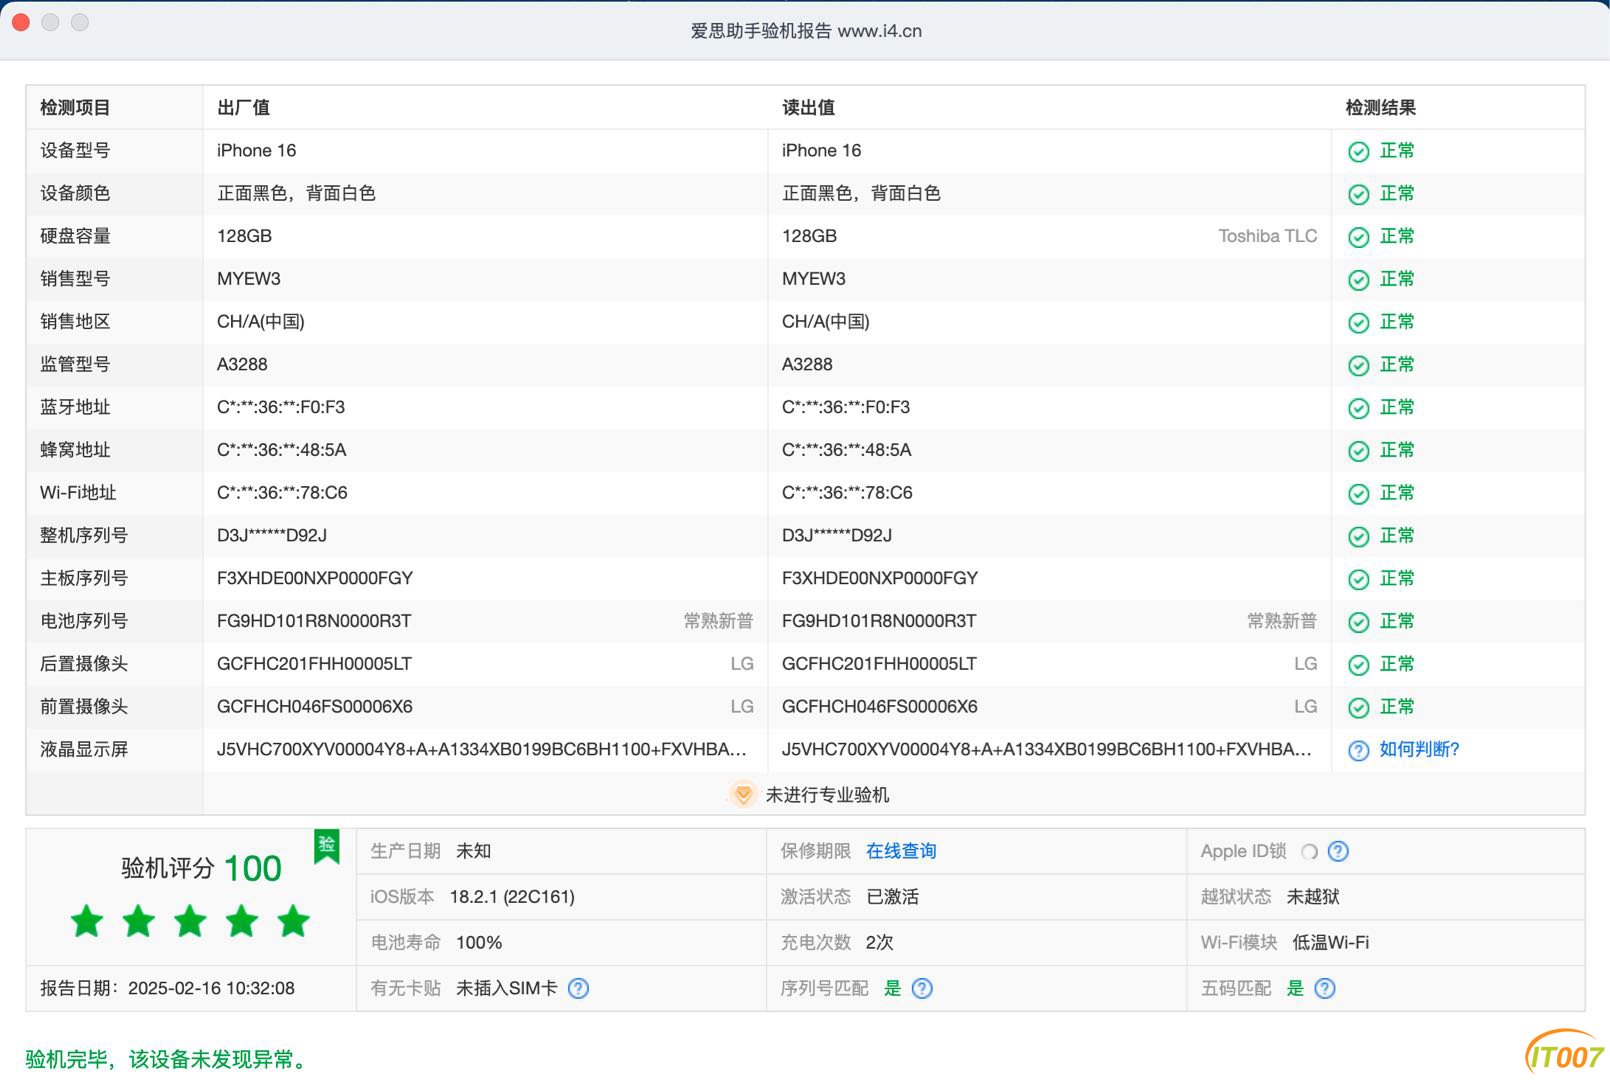
Task: Click 常熟新普 label in the factory value column
Action: tap(718, 621)
